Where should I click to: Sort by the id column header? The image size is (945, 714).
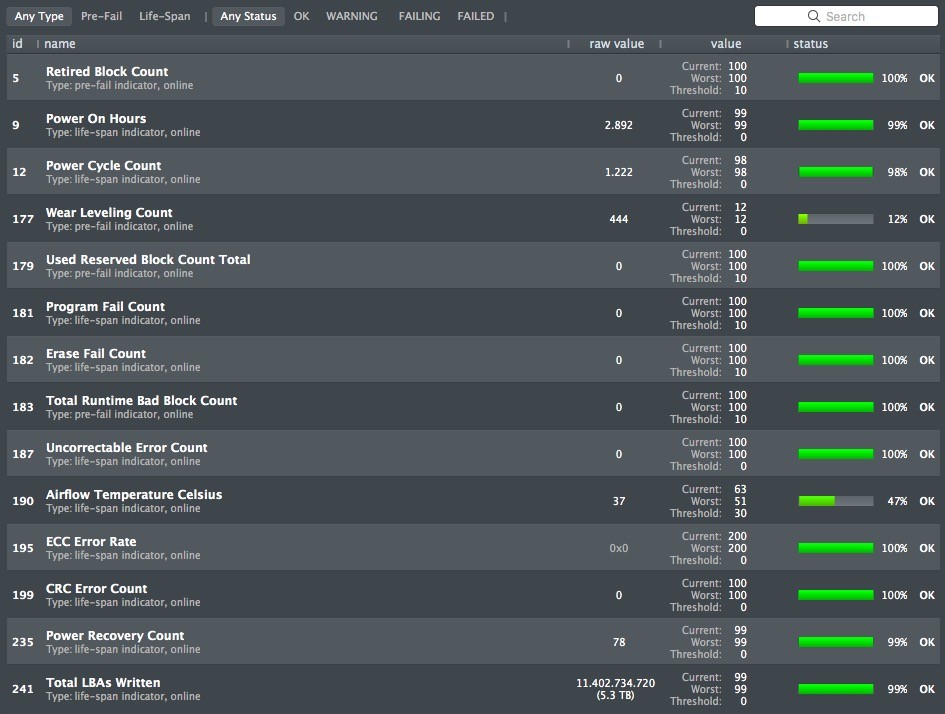tap(17, 44)
